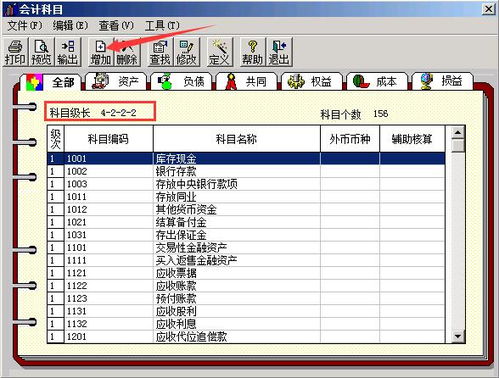Select the row 存出保证金
Viewport: 499px width, 378px height.
[x=246, y=235]
